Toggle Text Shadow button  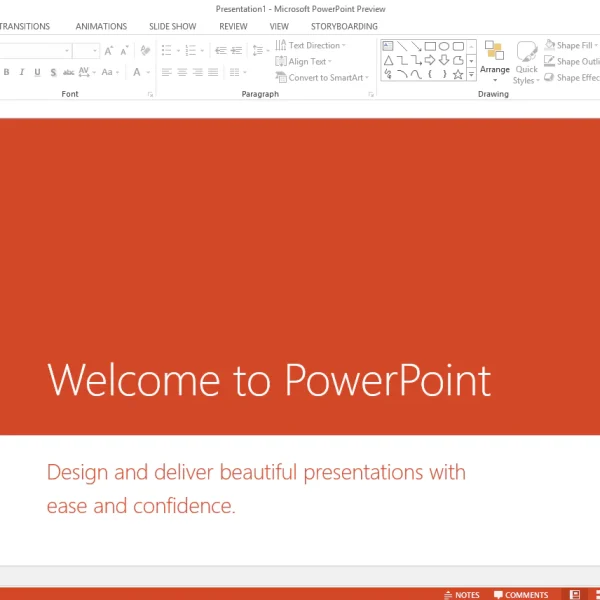click(x=53, y=72)
